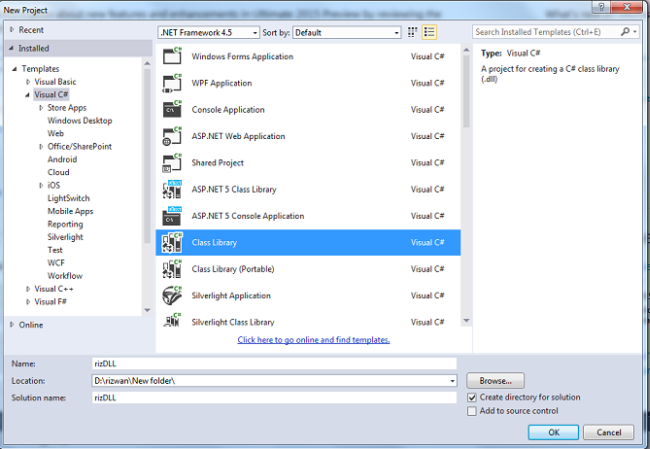Image resolution: width=650 pixels, height=449 pixels.
Task: Click the project Name input field
Action: click(274, 364)
